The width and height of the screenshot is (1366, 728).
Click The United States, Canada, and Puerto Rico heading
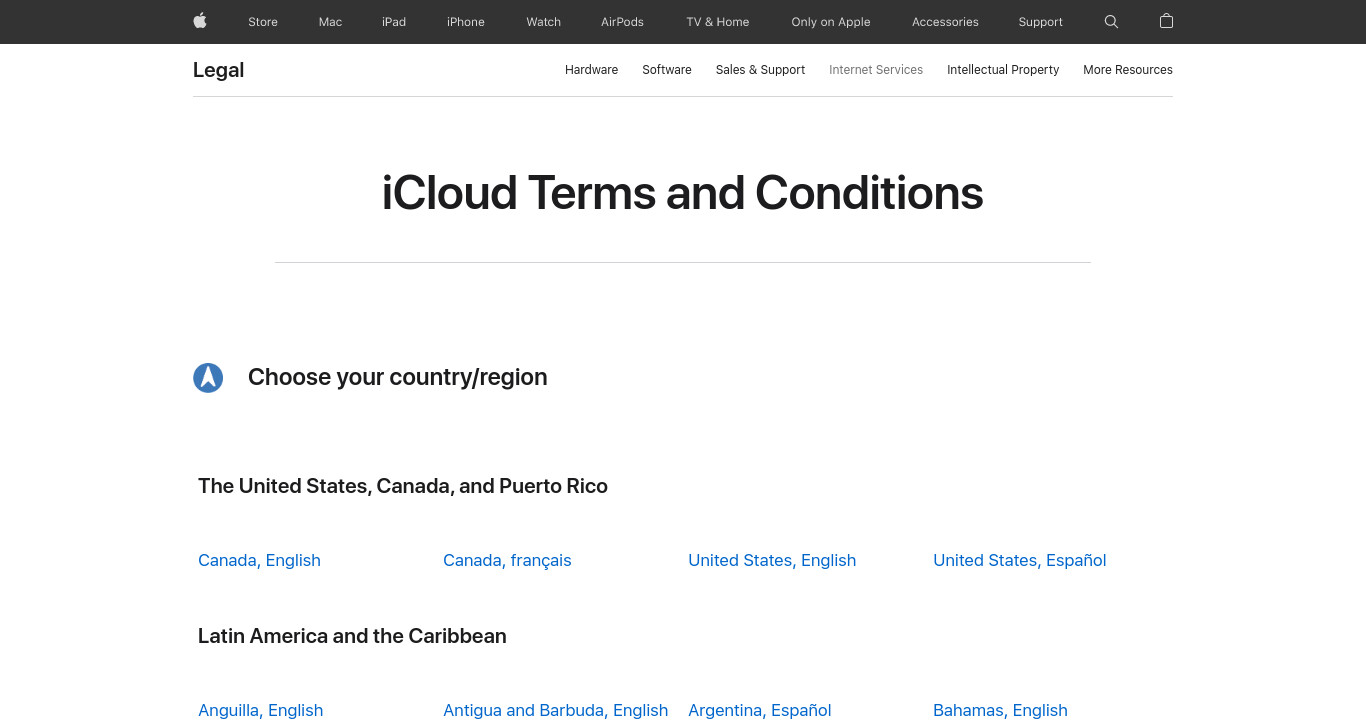click(403, 486)
